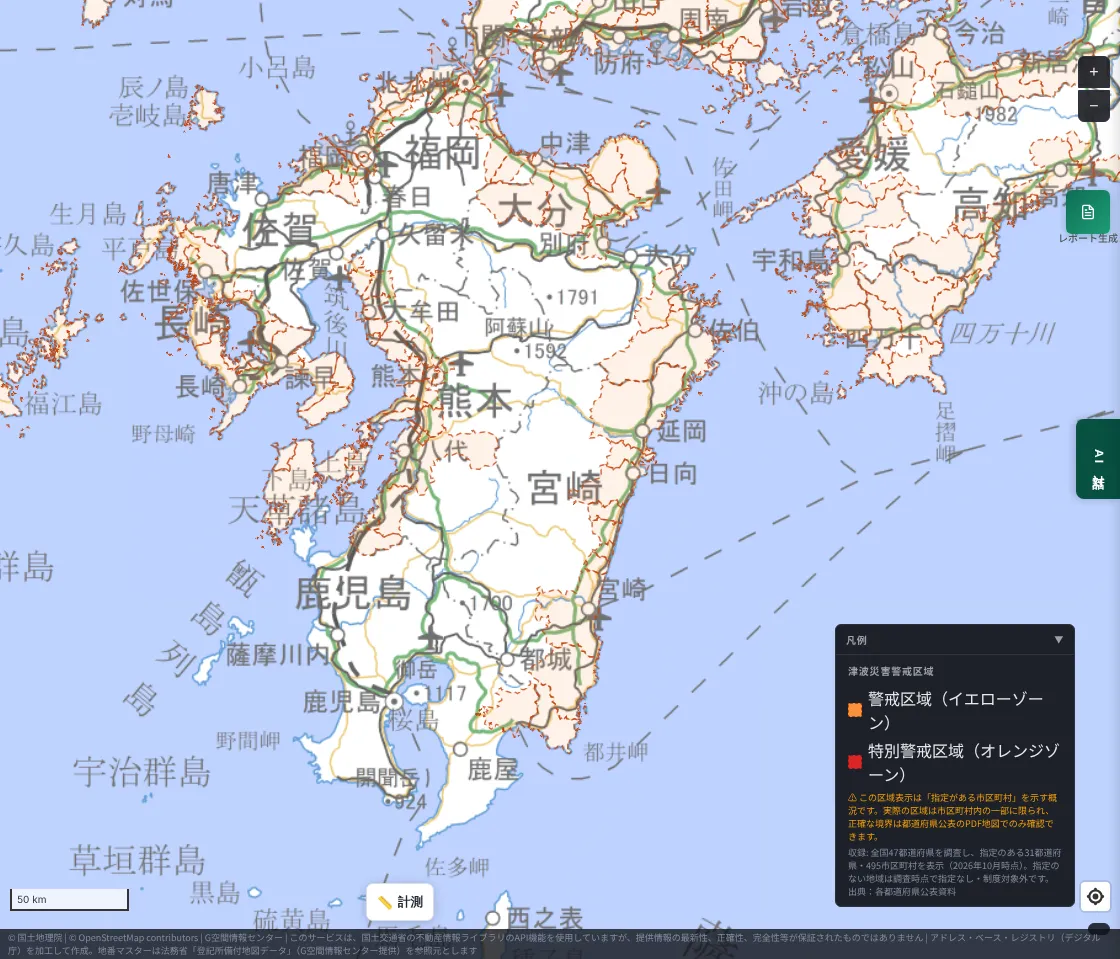The height and width of the screenshot is (959, 1120).
Task: Click the 桜島 label on the map
Action: pyautogui.click(x=414, y=719)
